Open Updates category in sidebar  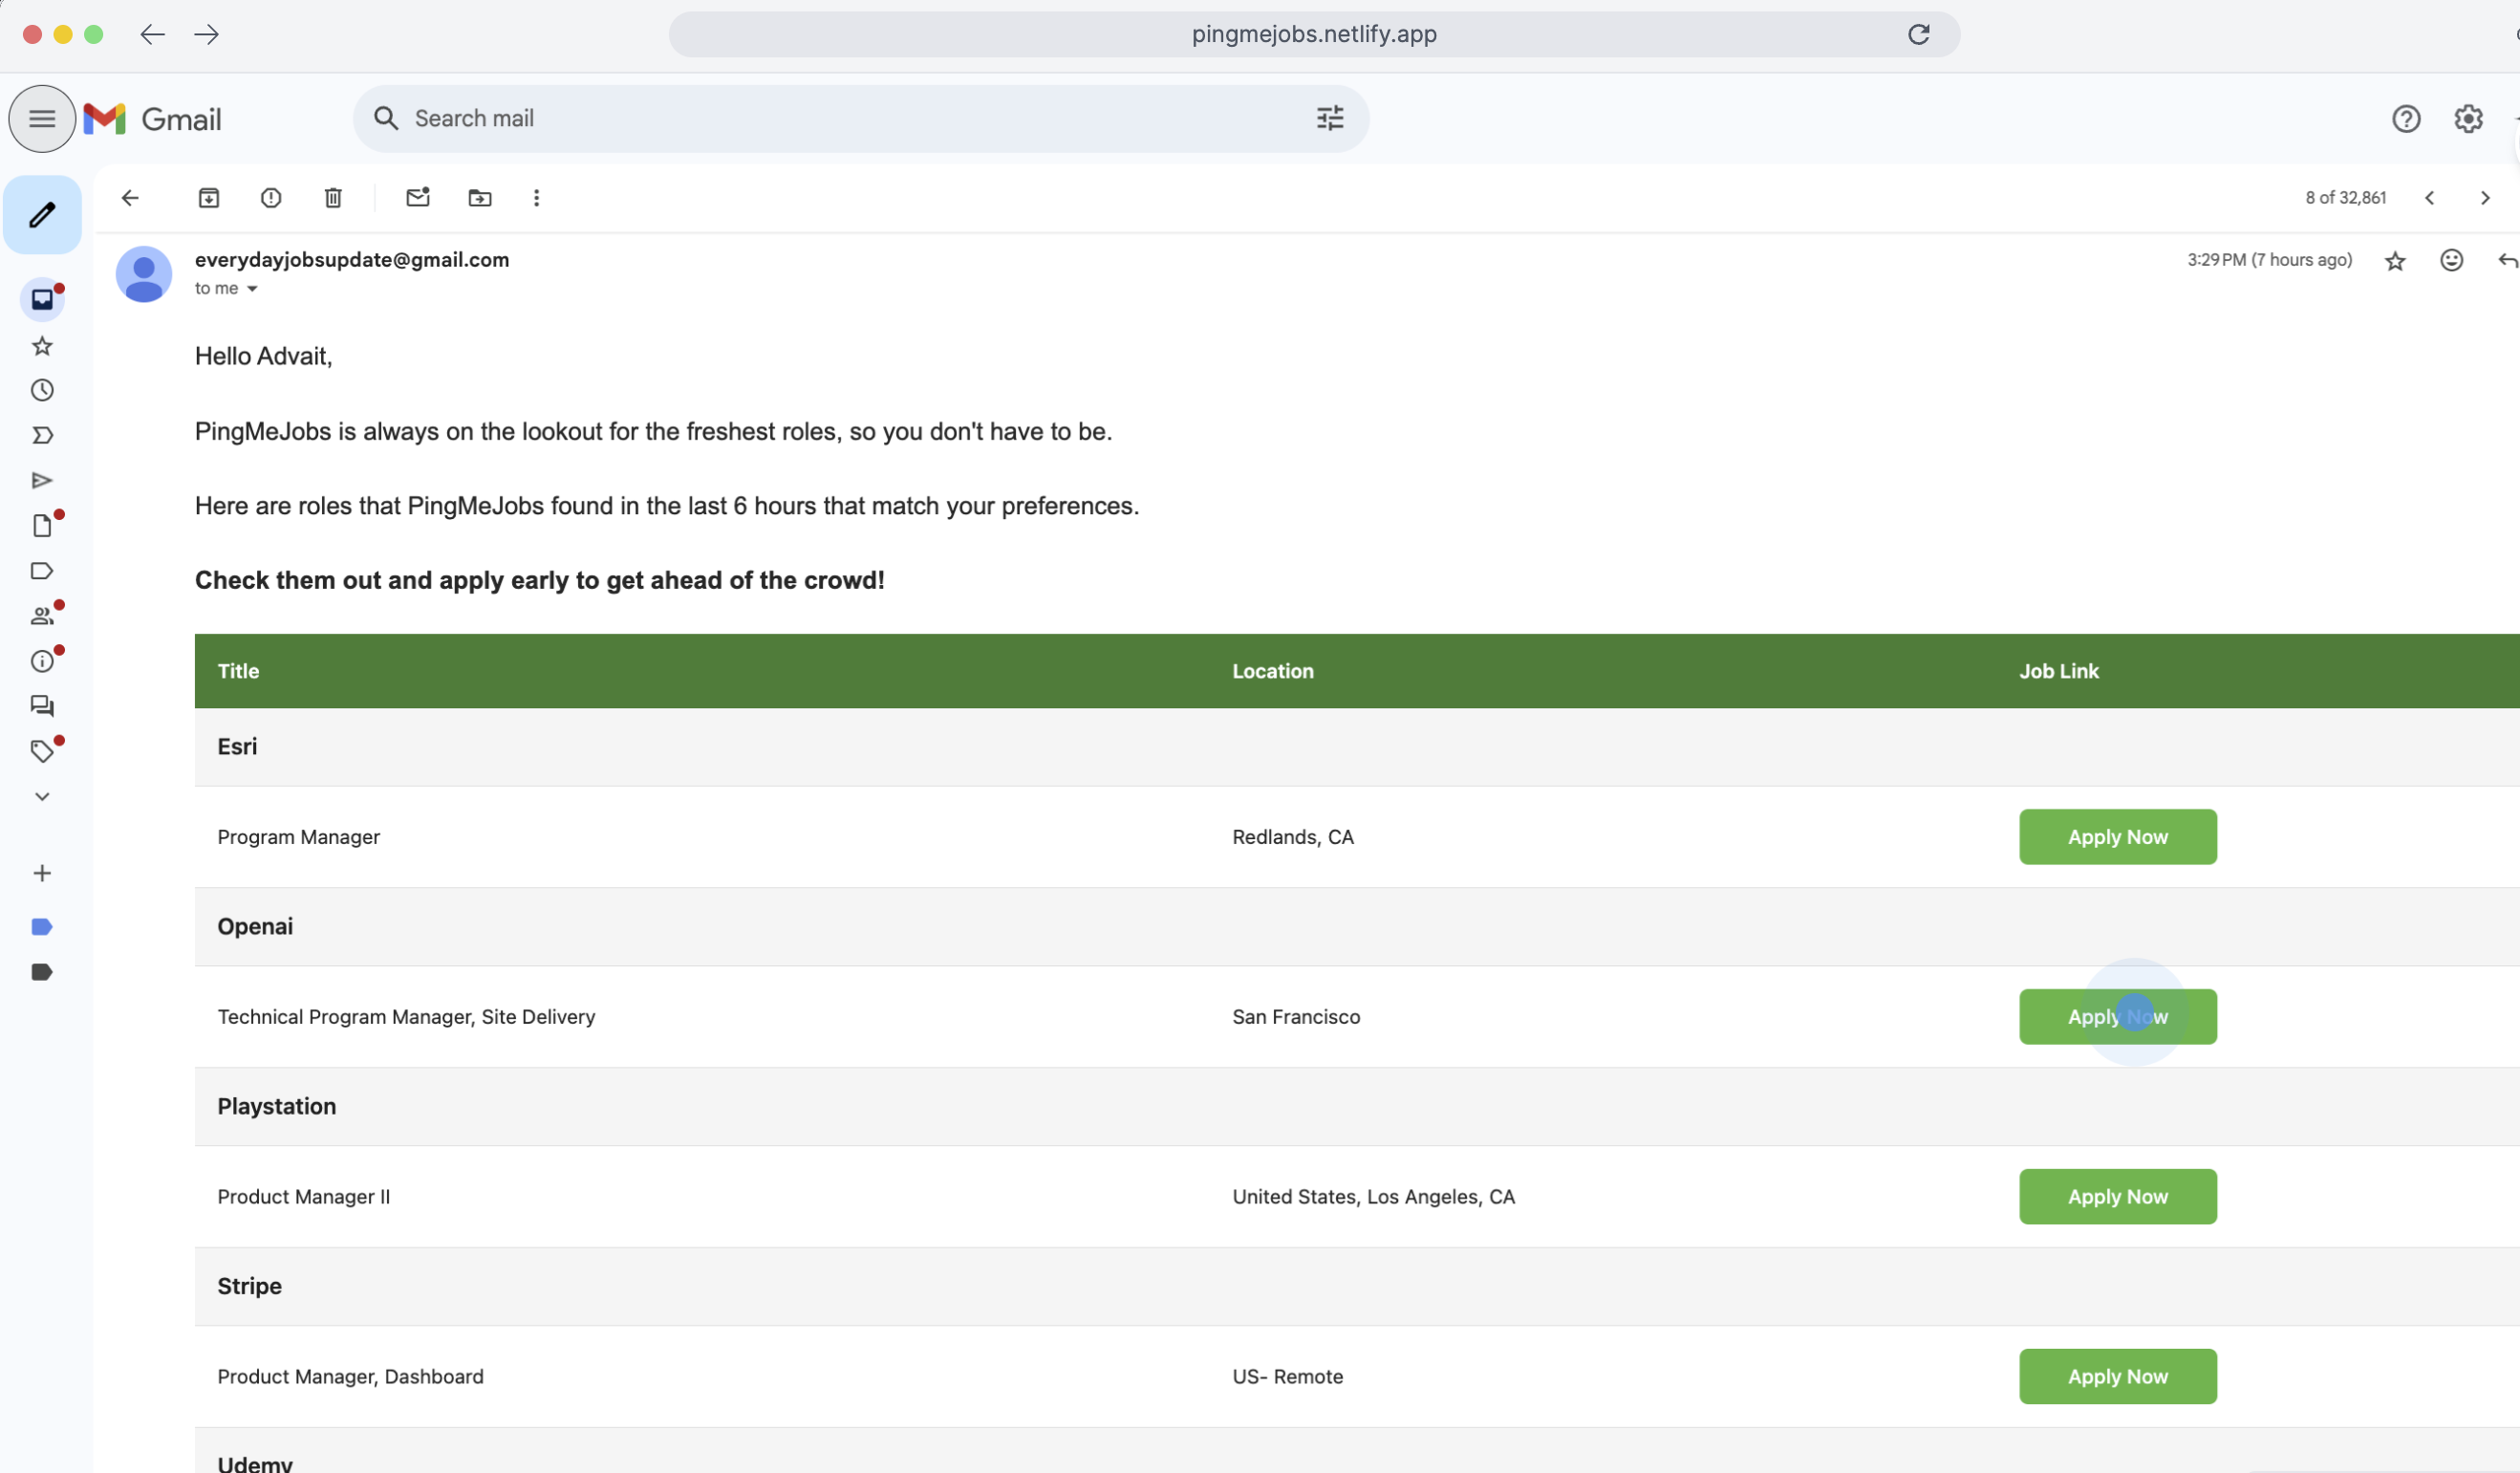click(x=42, y=661)
